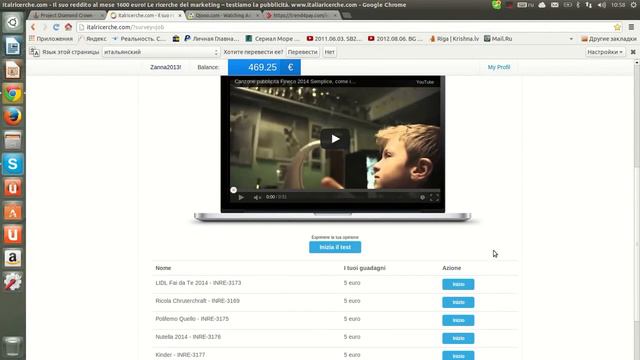Image resolution: width=640 pixels, height=360 pixels.
Task: Open the keyboard layout indicator
Action: click(525, 5)
